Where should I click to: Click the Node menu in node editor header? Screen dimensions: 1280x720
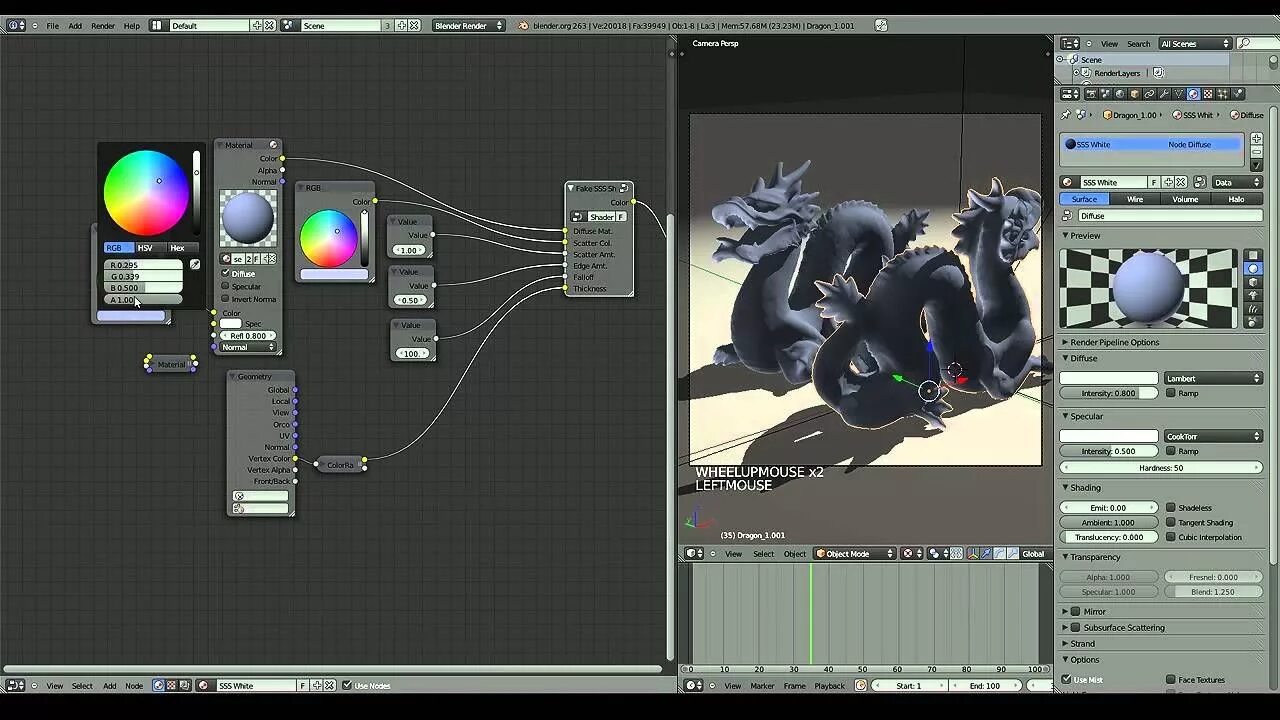[134, 685]
